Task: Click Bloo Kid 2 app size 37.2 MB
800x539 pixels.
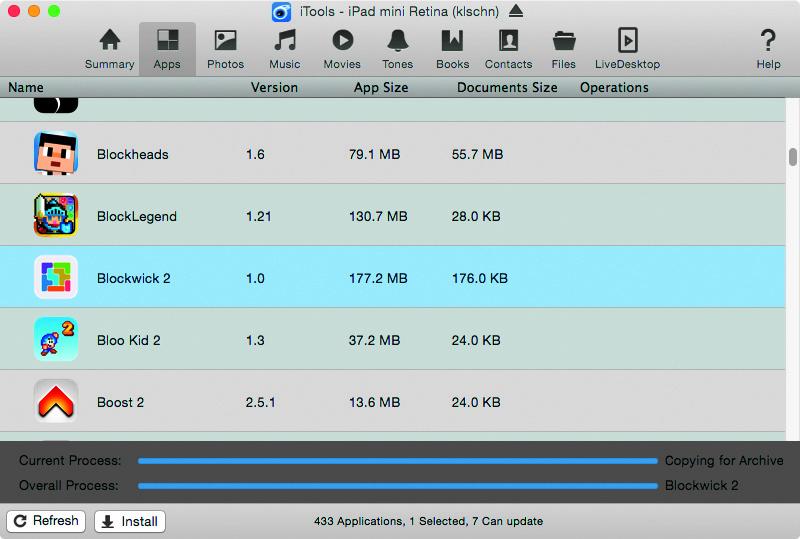Action: [x=374, y=340]
